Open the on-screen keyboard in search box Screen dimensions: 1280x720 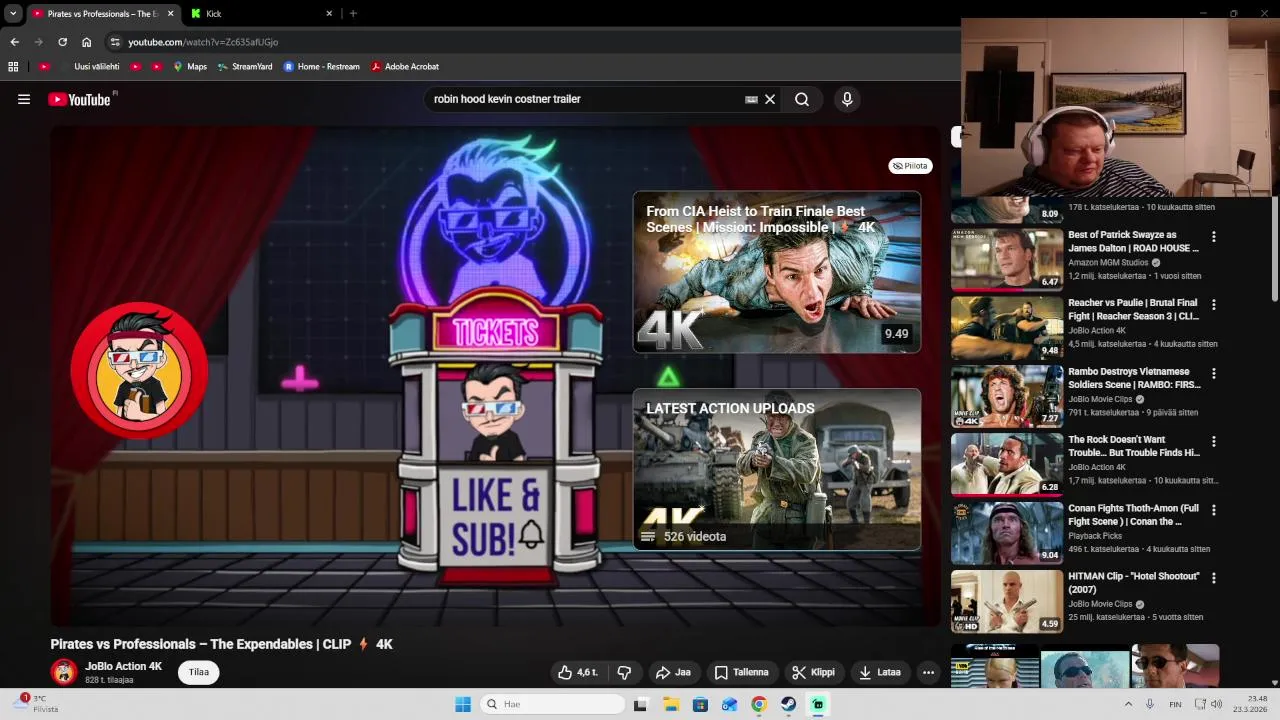(x=751, y=99)
